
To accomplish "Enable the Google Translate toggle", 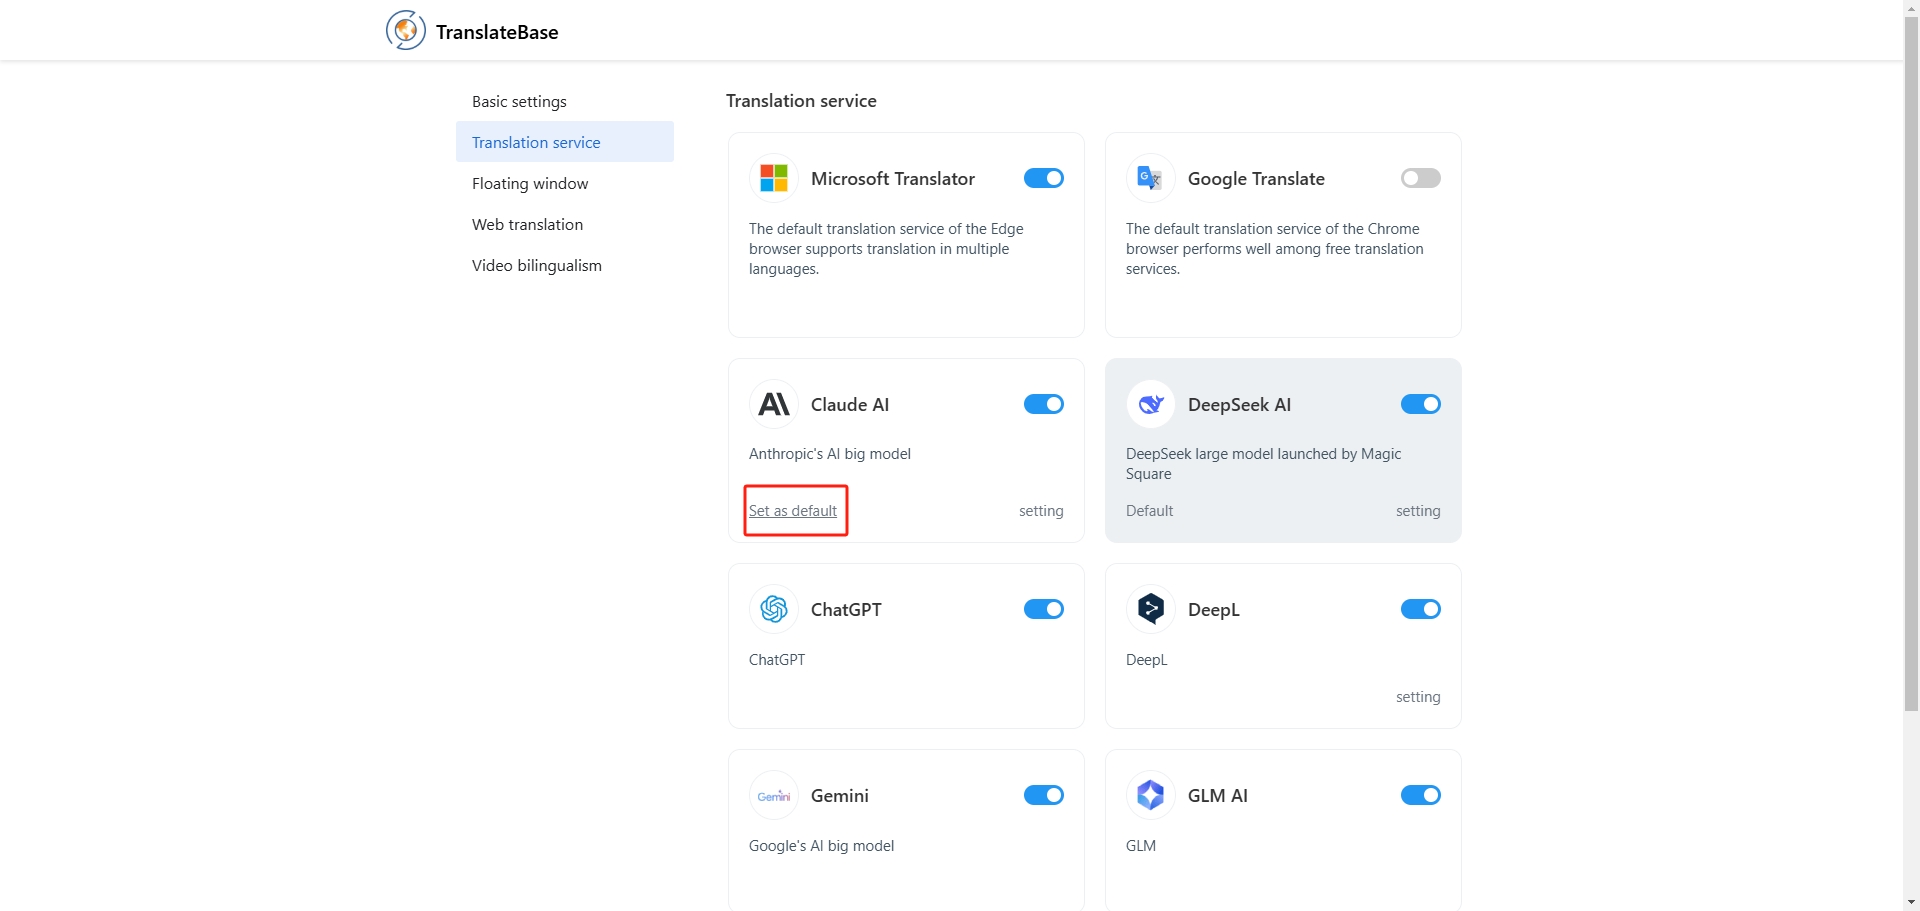I will click(x=1420, y=178).
